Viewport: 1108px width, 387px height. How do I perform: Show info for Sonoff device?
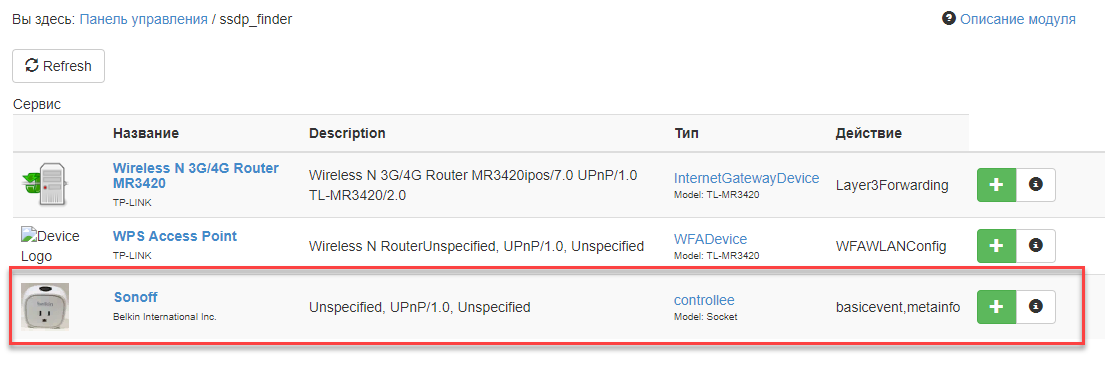pyautogui.click(x=1036, y=306)
